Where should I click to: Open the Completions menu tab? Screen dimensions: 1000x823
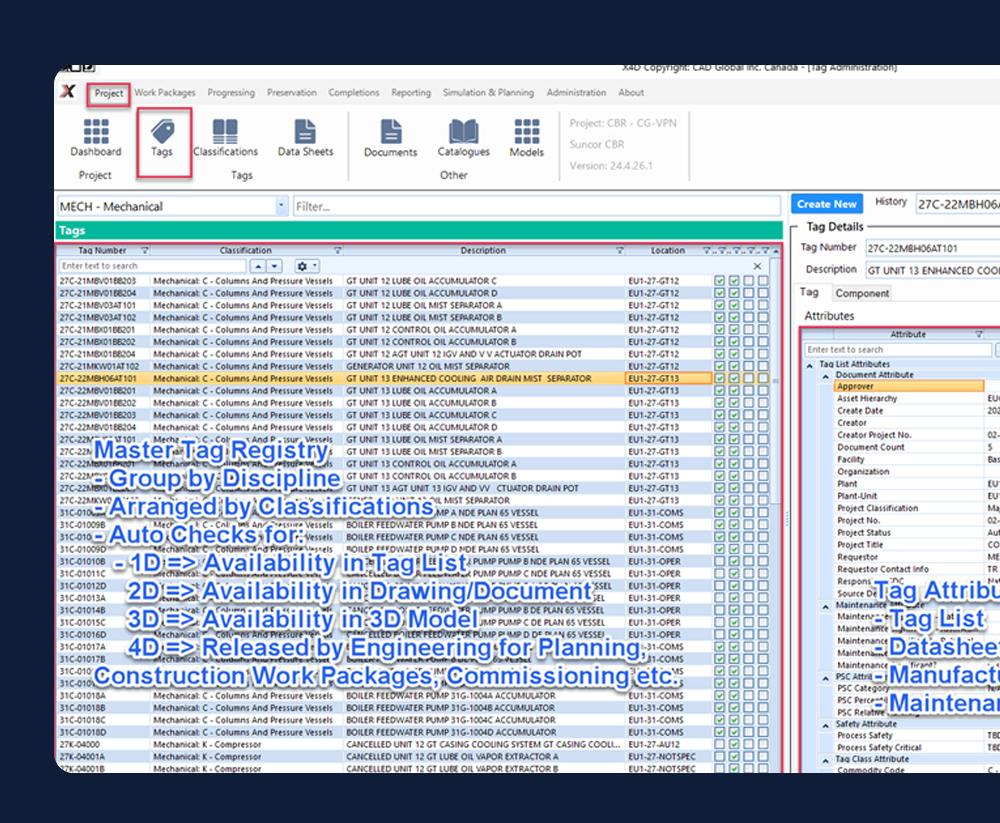354,93
